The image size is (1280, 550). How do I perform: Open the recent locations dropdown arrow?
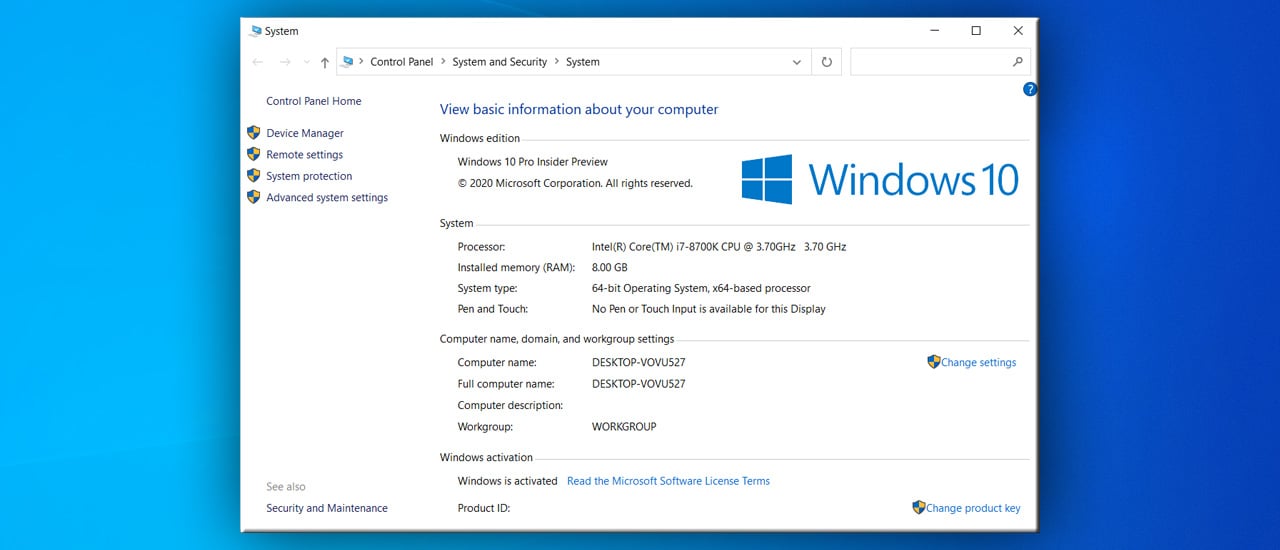click(x=306, y=62)
